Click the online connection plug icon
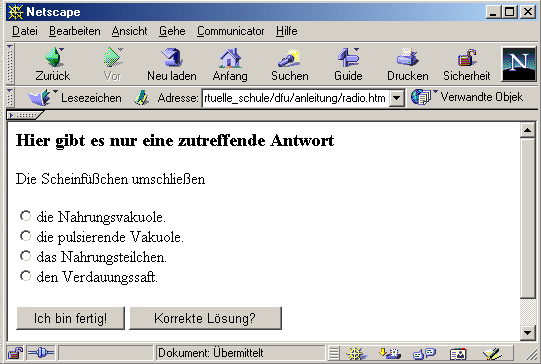 click(41, 353)
